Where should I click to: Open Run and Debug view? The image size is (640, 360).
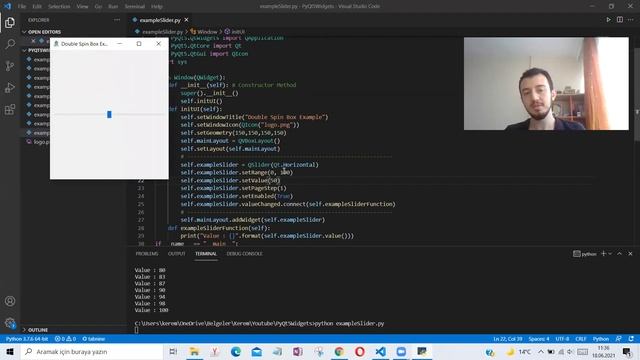pyautogui.click(x=10, y=87)
